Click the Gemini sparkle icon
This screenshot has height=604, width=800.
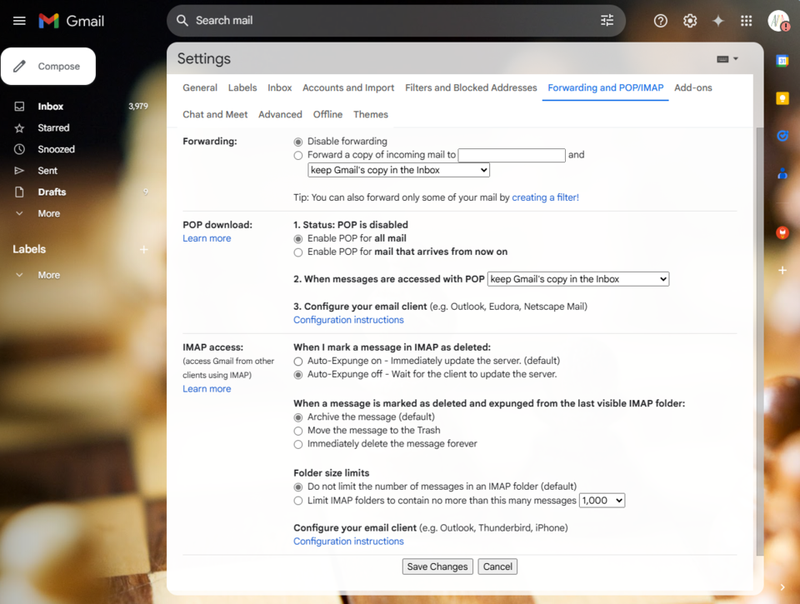pos(718,21)
